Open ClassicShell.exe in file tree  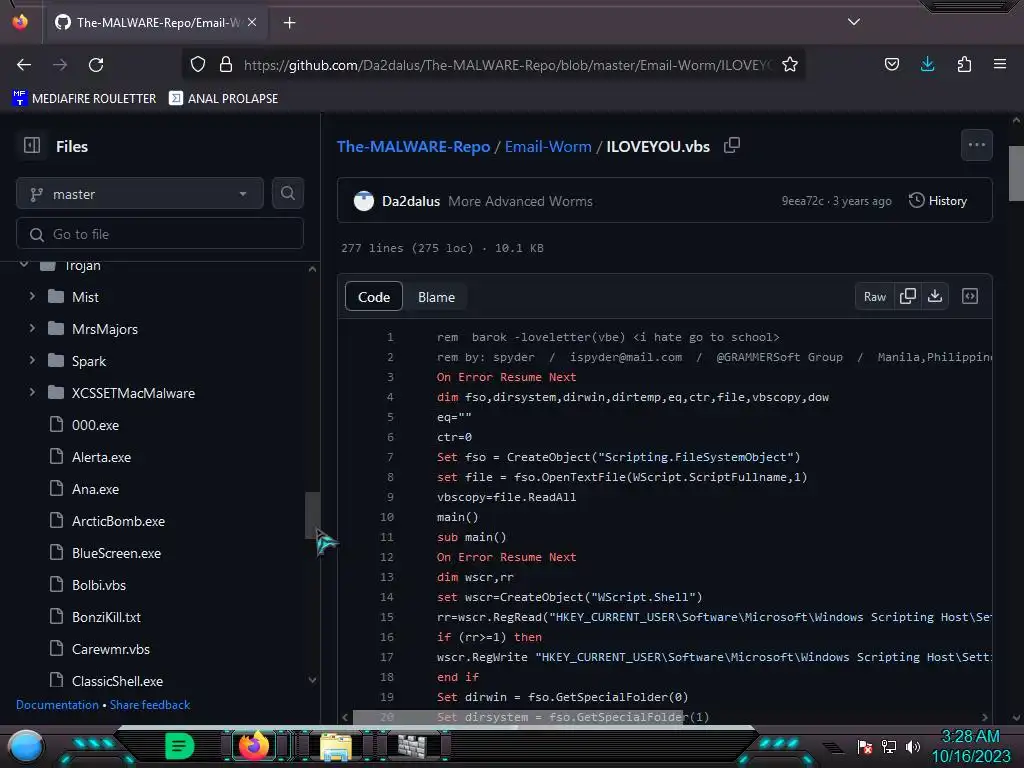point(117,681)
